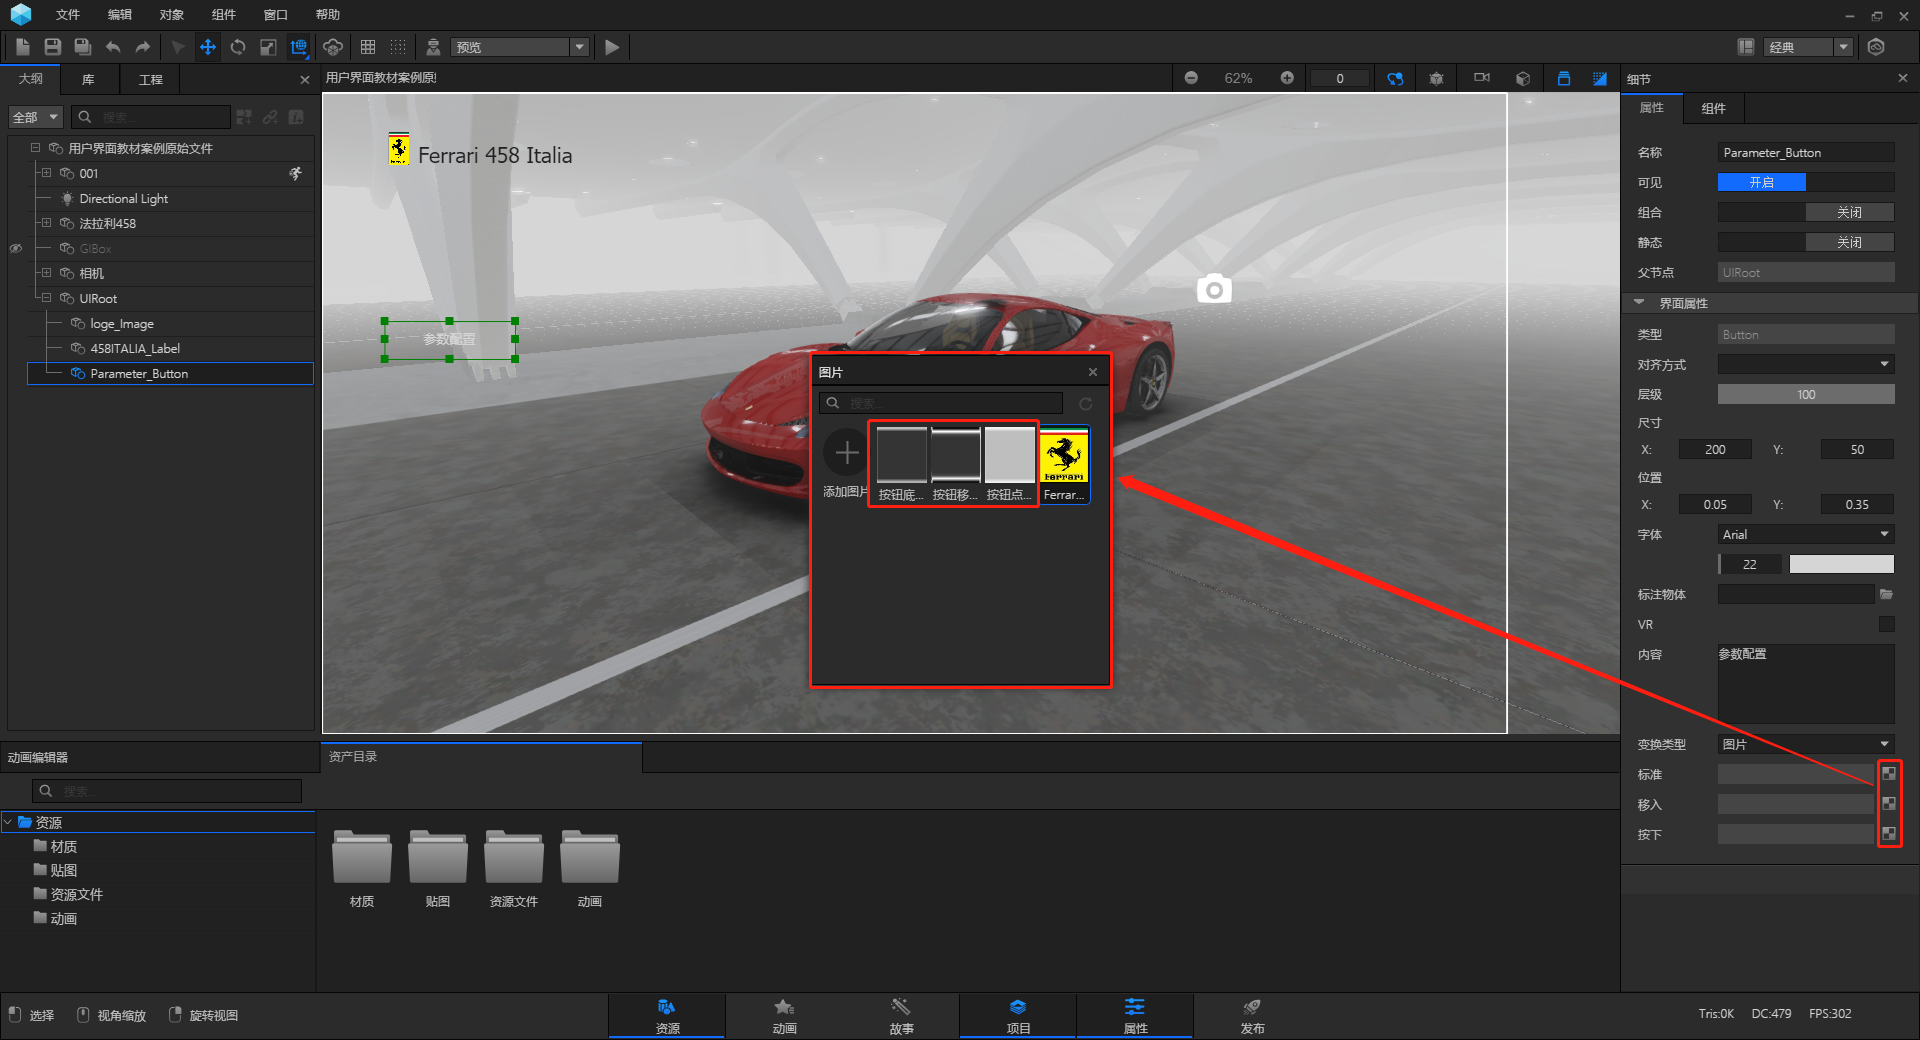The width and height of the screenshot is (1920, 1040).
Task: Open the 变换类型 dropdown set to 图片
Action: 1806,744
